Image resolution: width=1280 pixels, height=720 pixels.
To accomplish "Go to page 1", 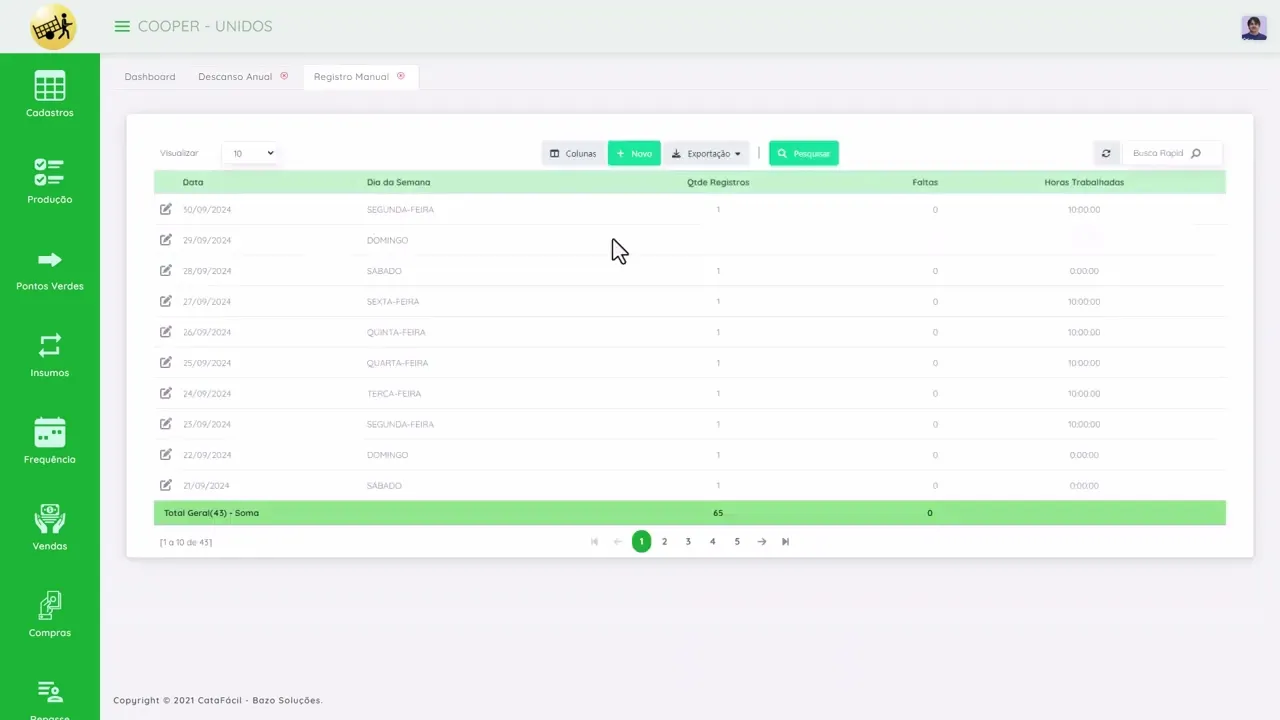I will click(x=641, y=541).
